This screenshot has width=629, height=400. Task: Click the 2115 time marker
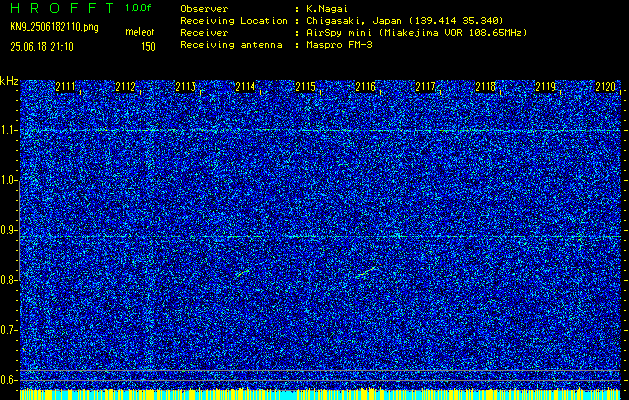305,87
